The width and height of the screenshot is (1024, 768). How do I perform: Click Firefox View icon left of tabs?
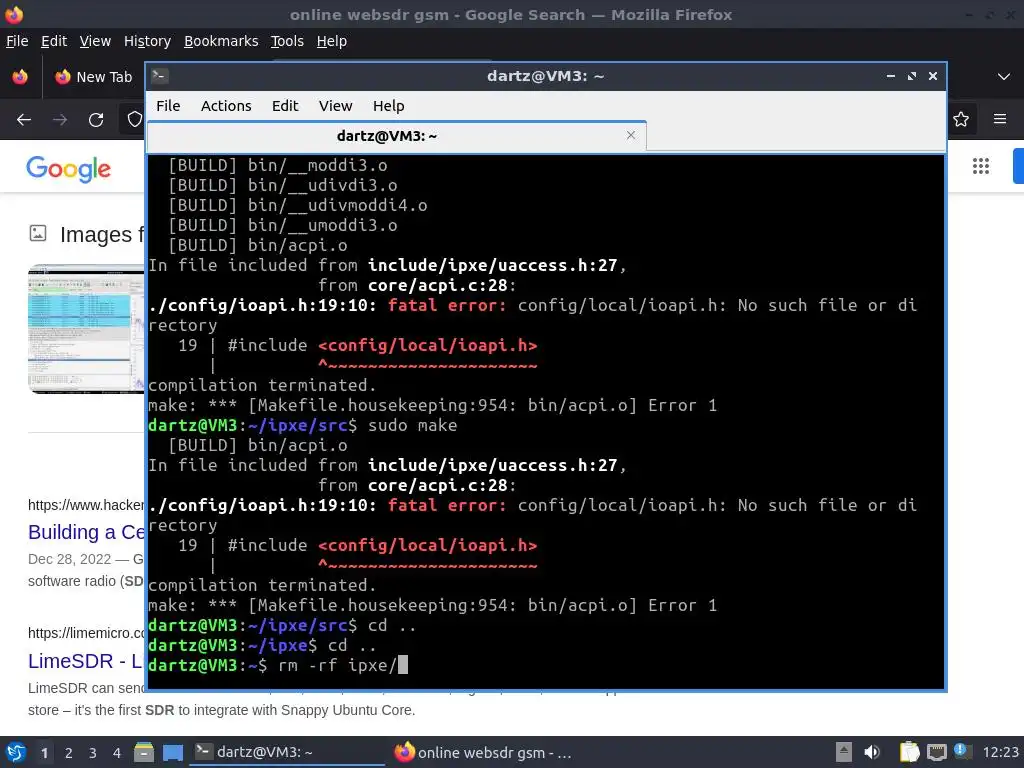coord(20,77)
